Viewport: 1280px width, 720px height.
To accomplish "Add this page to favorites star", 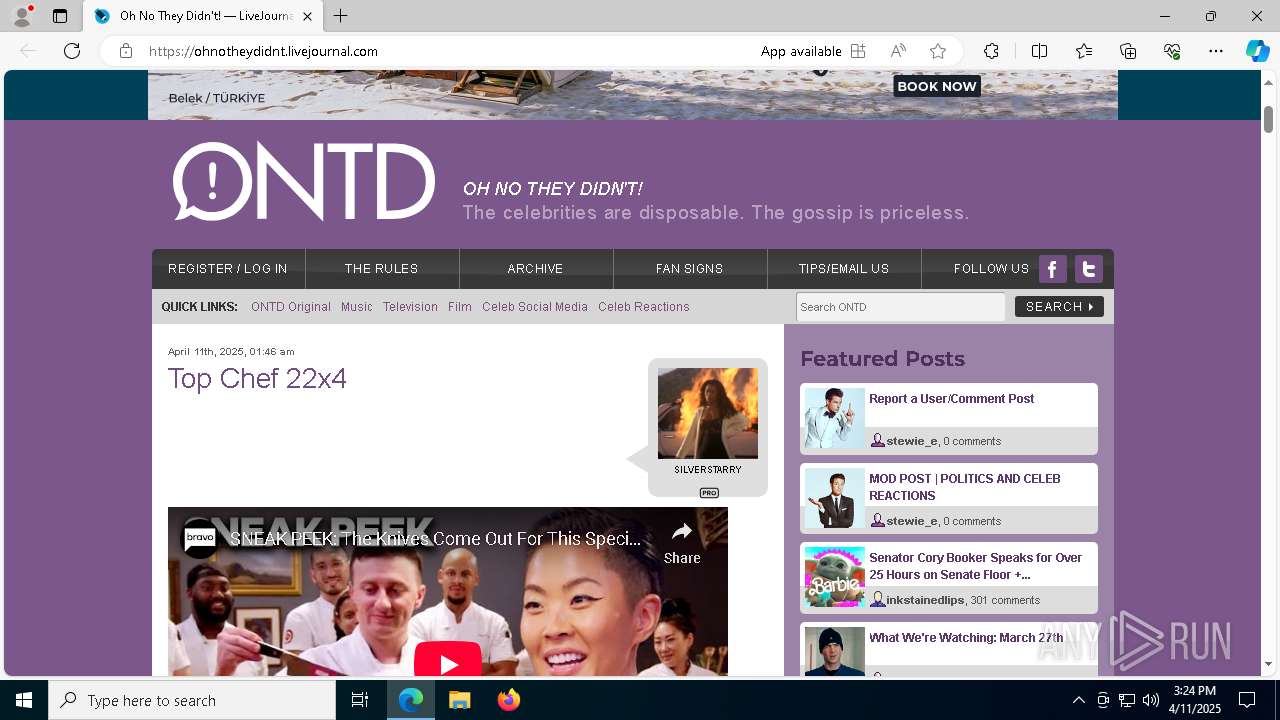I will 938,51.
